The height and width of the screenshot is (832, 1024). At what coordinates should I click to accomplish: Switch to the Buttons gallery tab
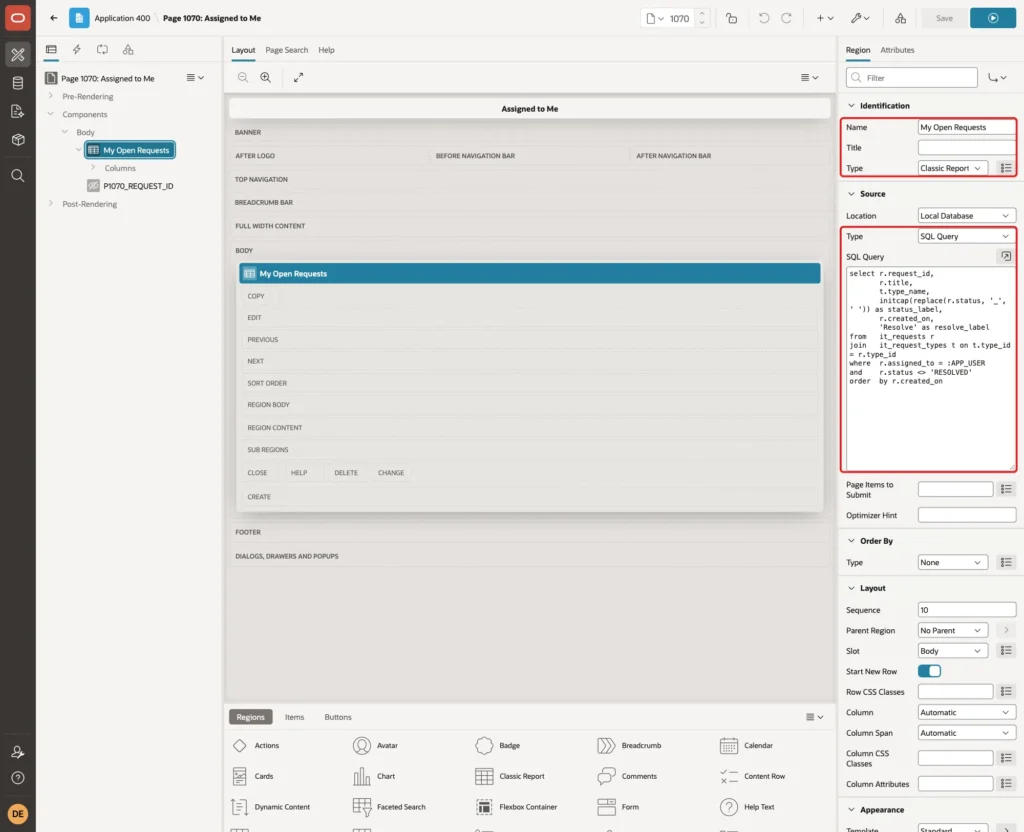338,717
